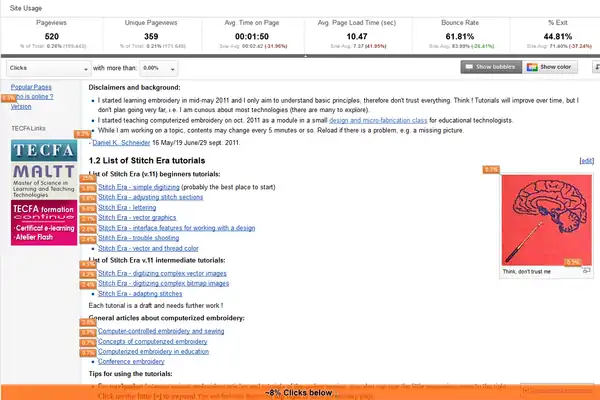Click bubble beside Stitch Era digitizing complex vector images
The width and height of the screenshot is (600, 400).
tap(88, 273)
